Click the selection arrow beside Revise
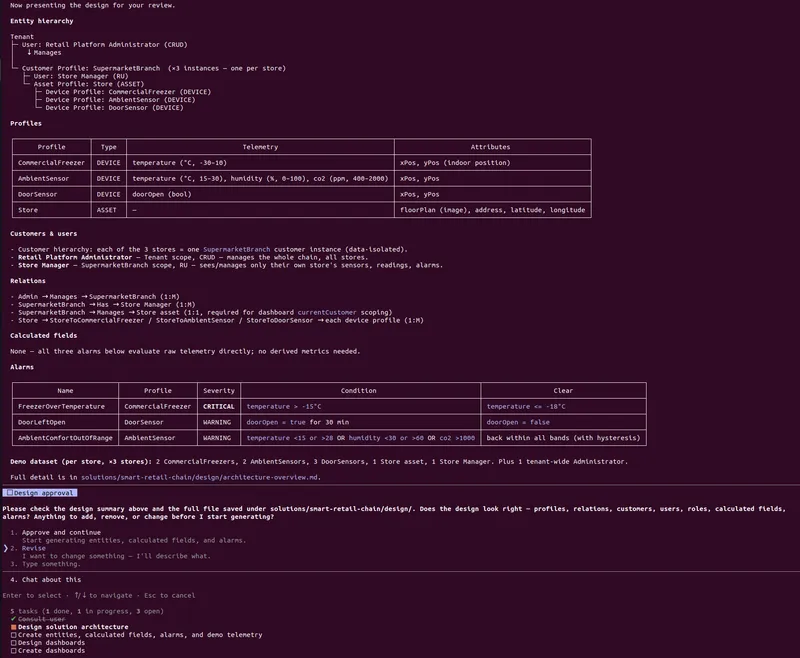Image resolution: width=800 pixels, height=658 pixels. (x=6, y=548)
